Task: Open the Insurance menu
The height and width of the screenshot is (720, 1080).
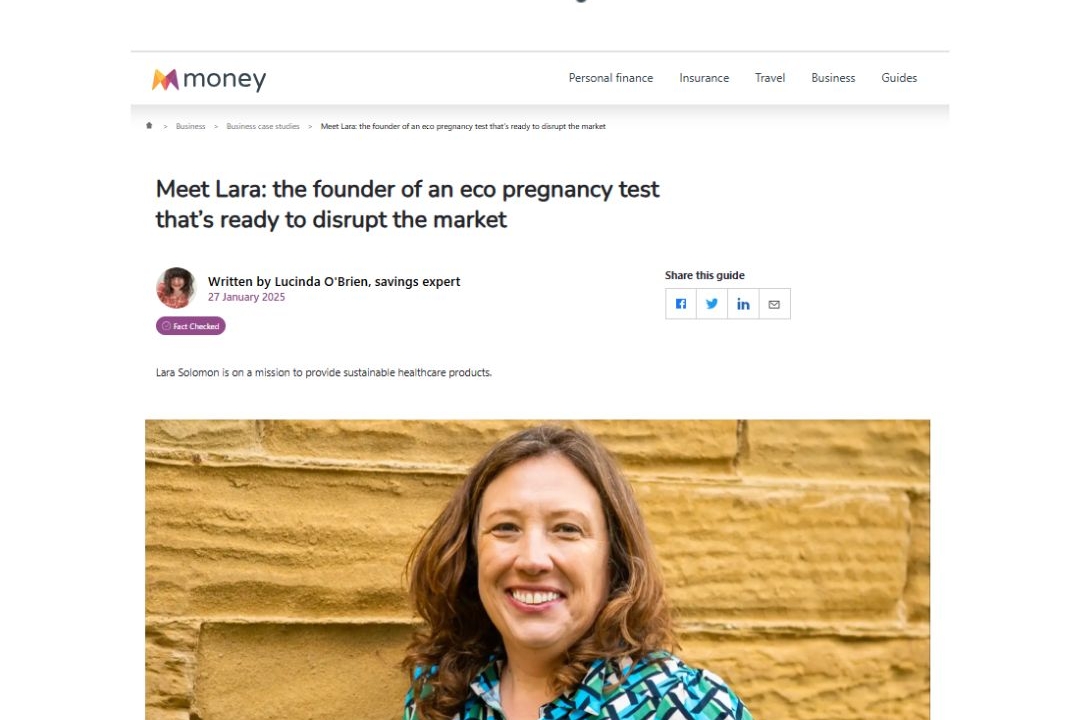Action: pos(704,78)
